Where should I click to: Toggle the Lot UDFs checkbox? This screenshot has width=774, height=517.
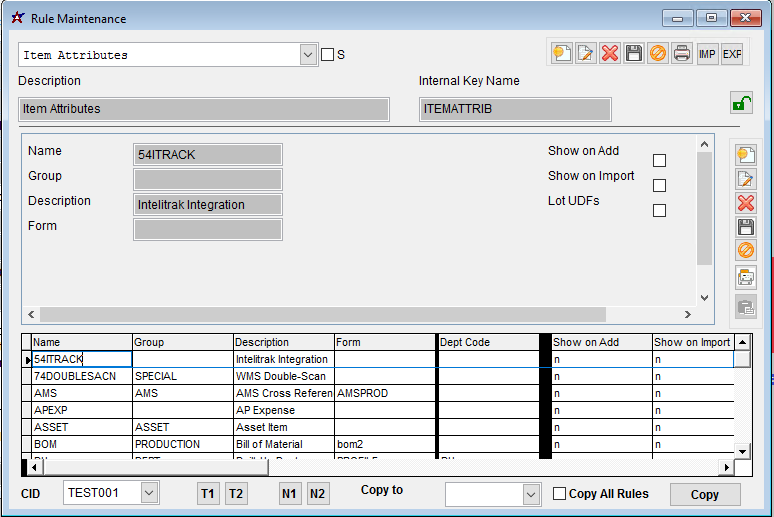click(x=659, y=210)
